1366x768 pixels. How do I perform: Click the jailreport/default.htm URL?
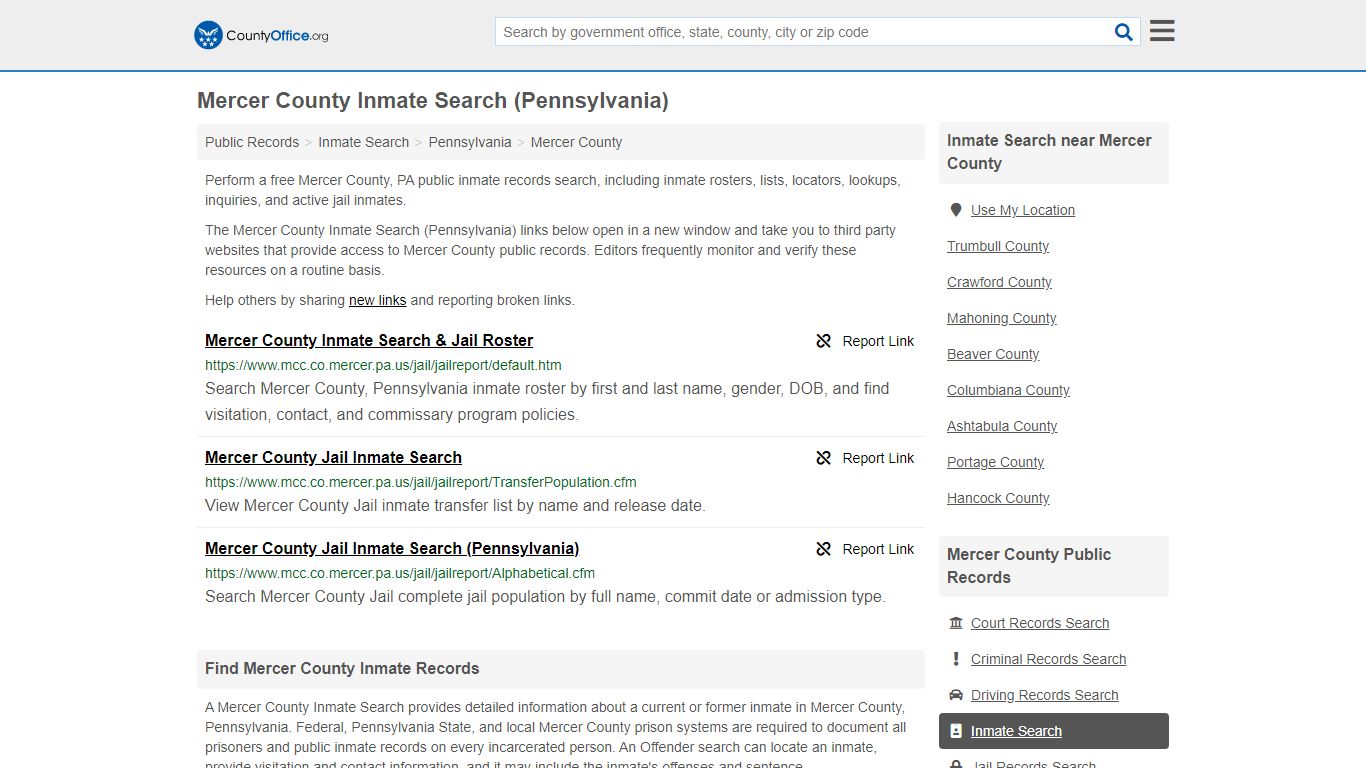(383, 365)
